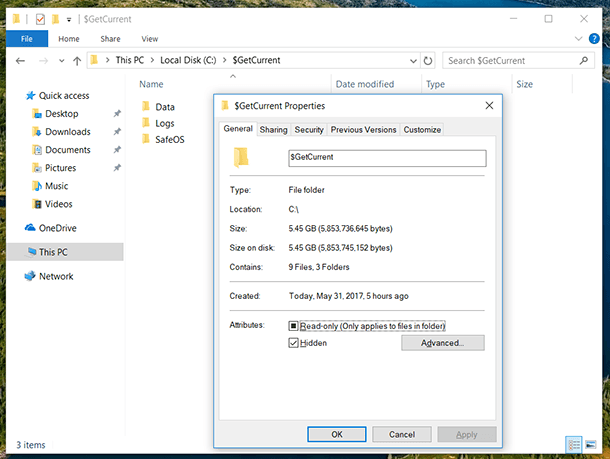Confirm the Properties dialog with OK
The height and width of the screenshot is (459, 610).
pyautogui.click(x=337, y=434)
